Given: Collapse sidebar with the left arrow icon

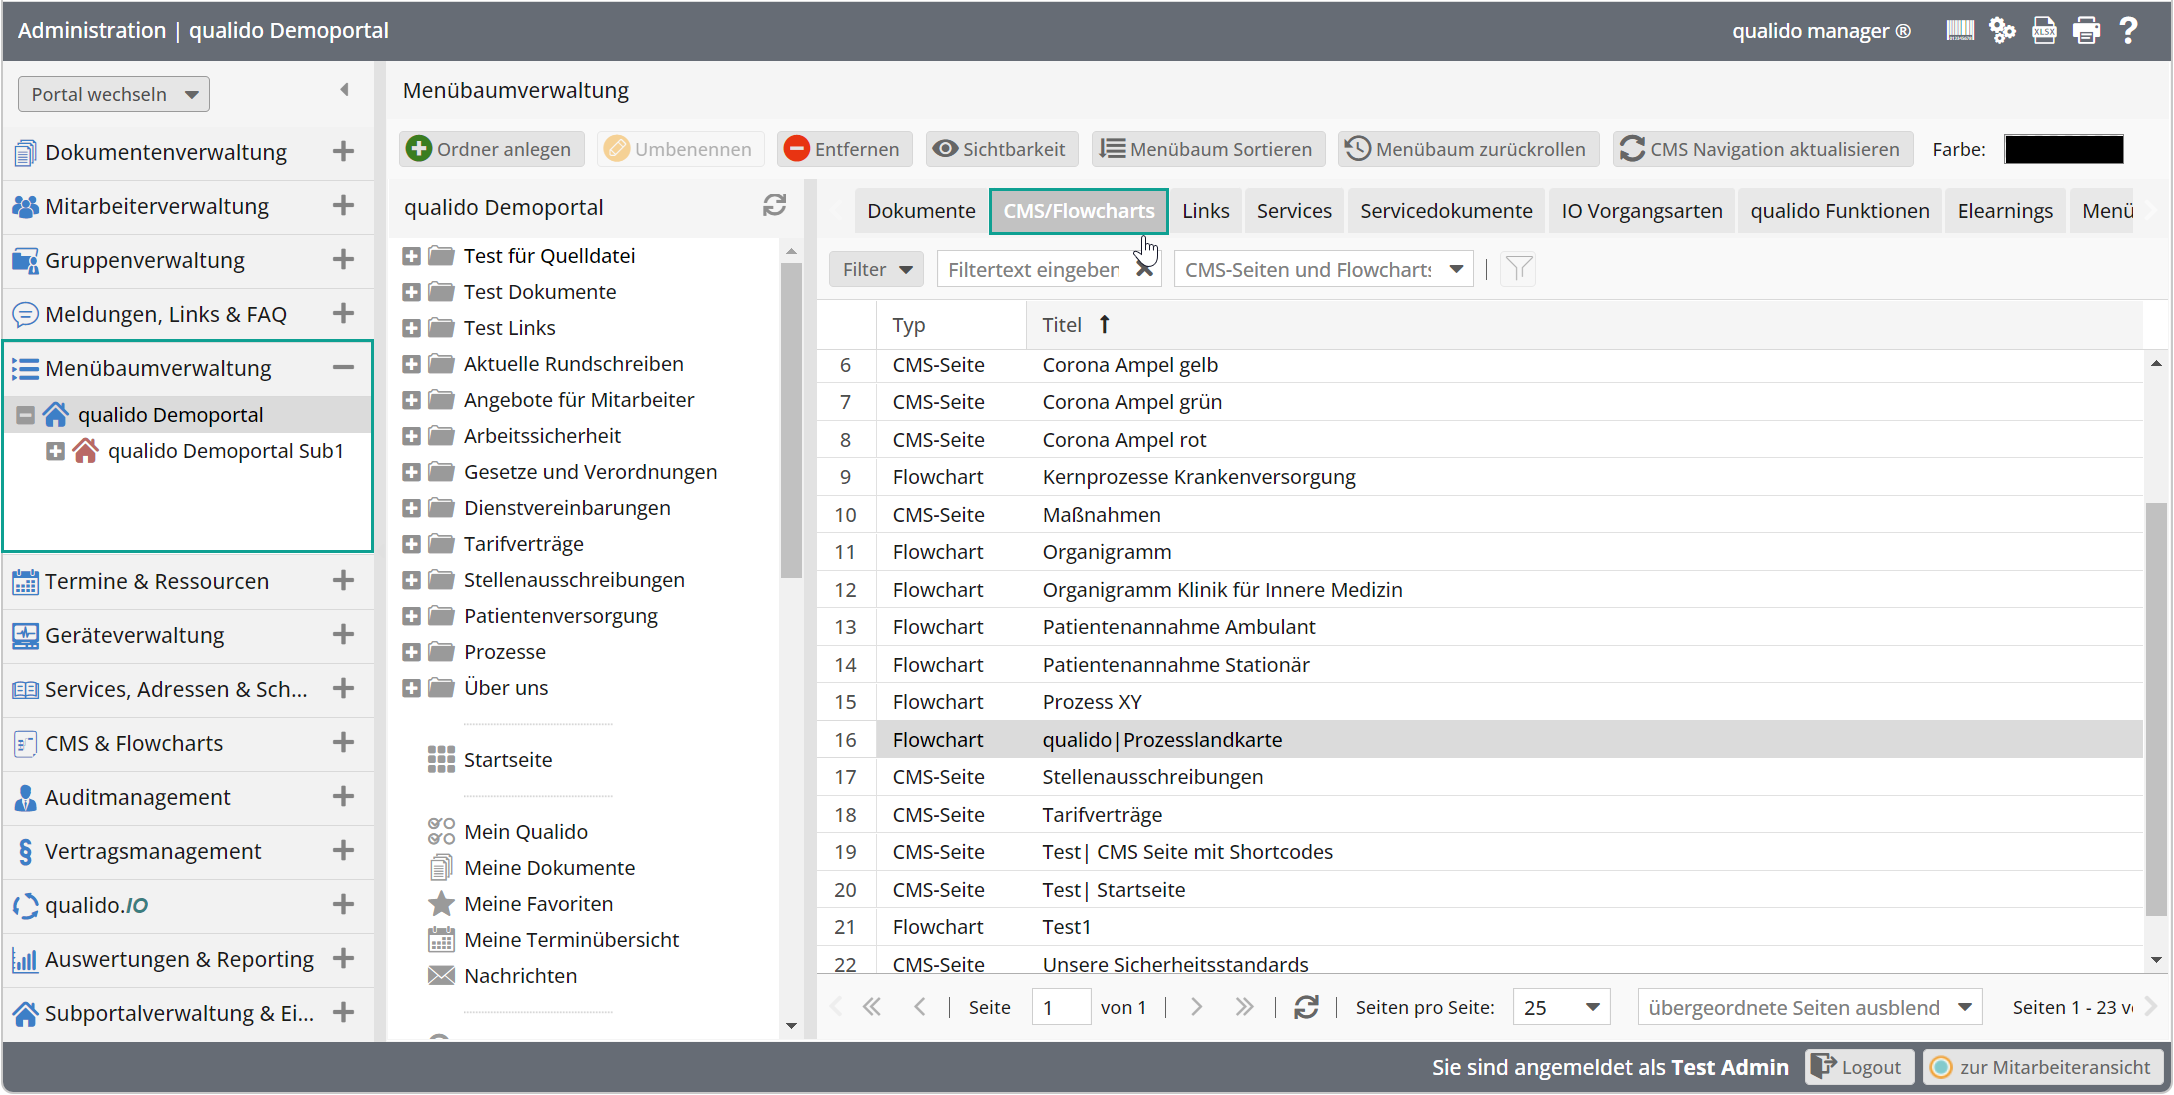Looking at the screenshot, I should pyautogui.click(x=344, y=90).
